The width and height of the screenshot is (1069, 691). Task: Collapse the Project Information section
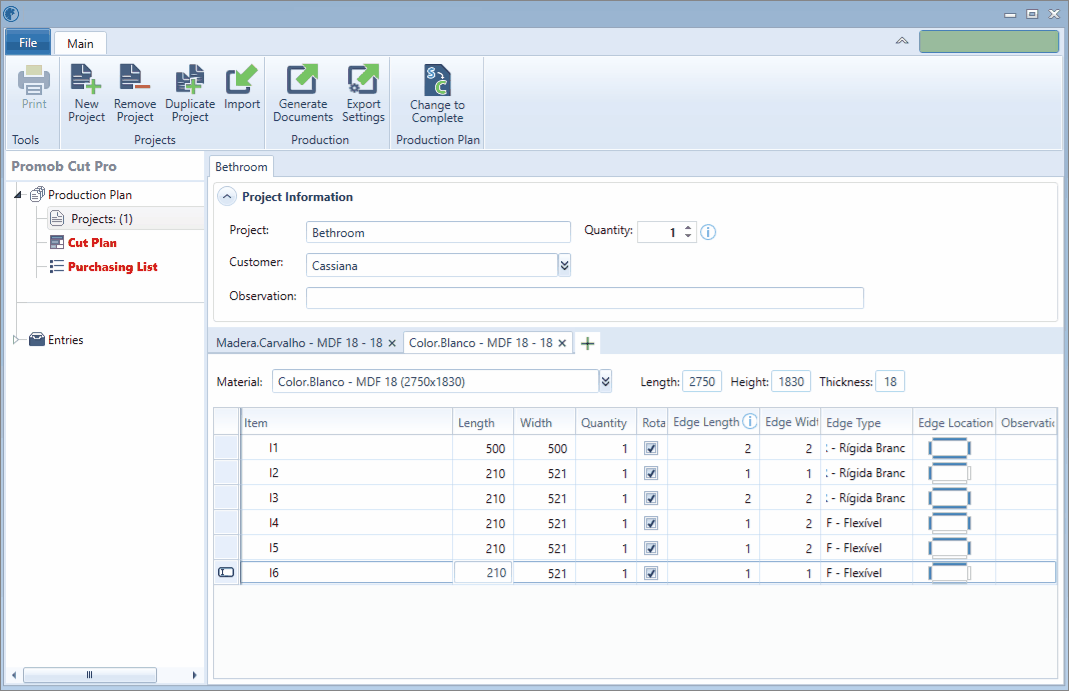click(227, 197)
